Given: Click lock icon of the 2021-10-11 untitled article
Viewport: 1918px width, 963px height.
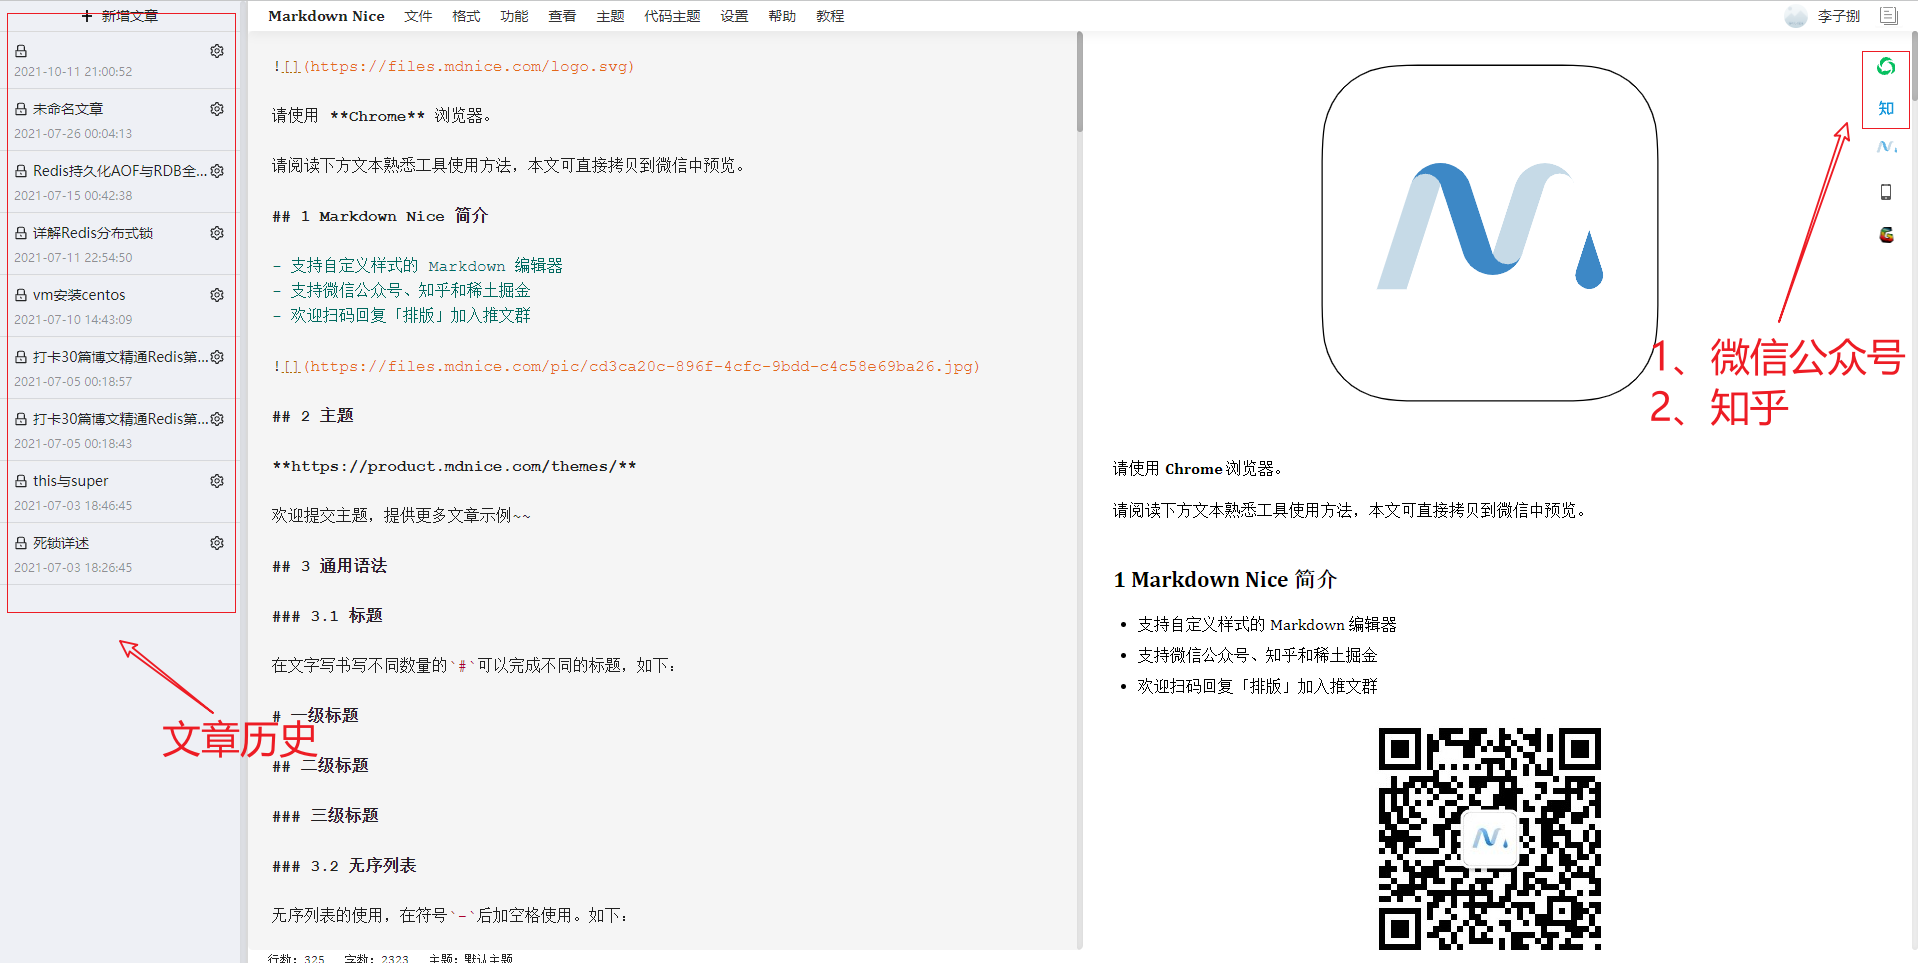Looking at the screenshot, I should point(21,51).
